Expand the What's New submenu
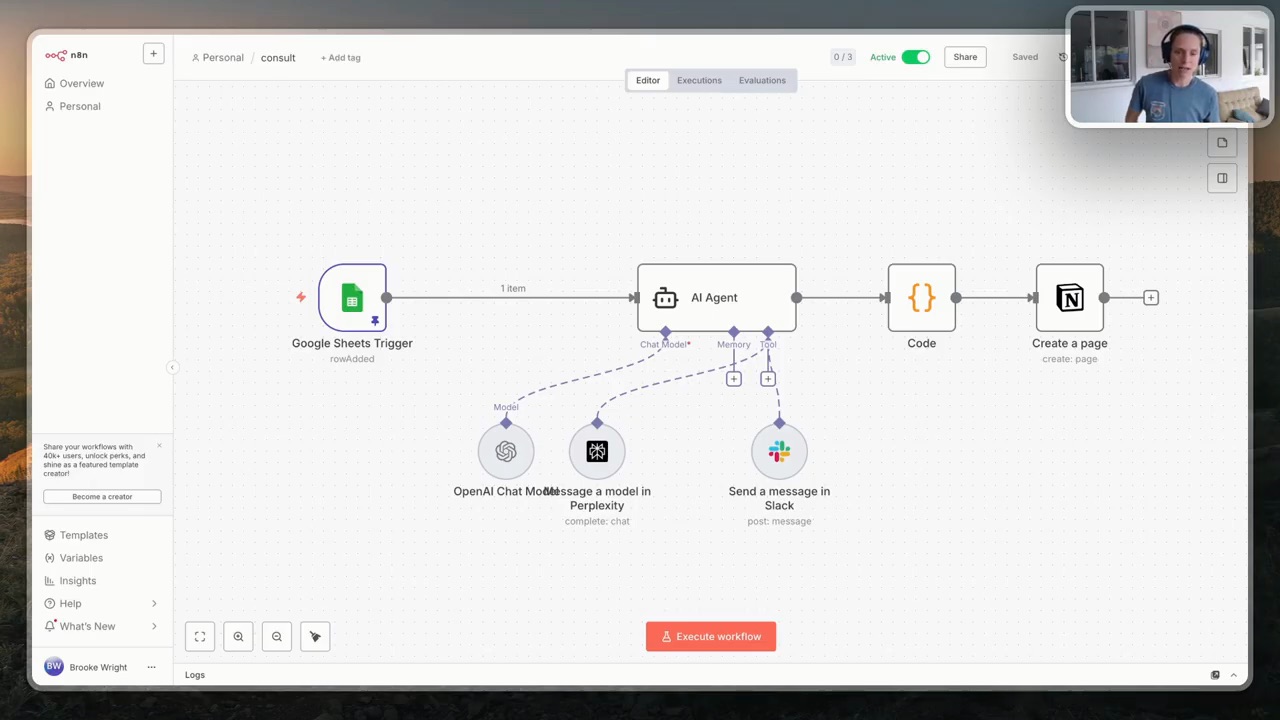Image resolution: width=1280 pixels, height=720 pixels. pyautogui.click(x=154, y=626)
